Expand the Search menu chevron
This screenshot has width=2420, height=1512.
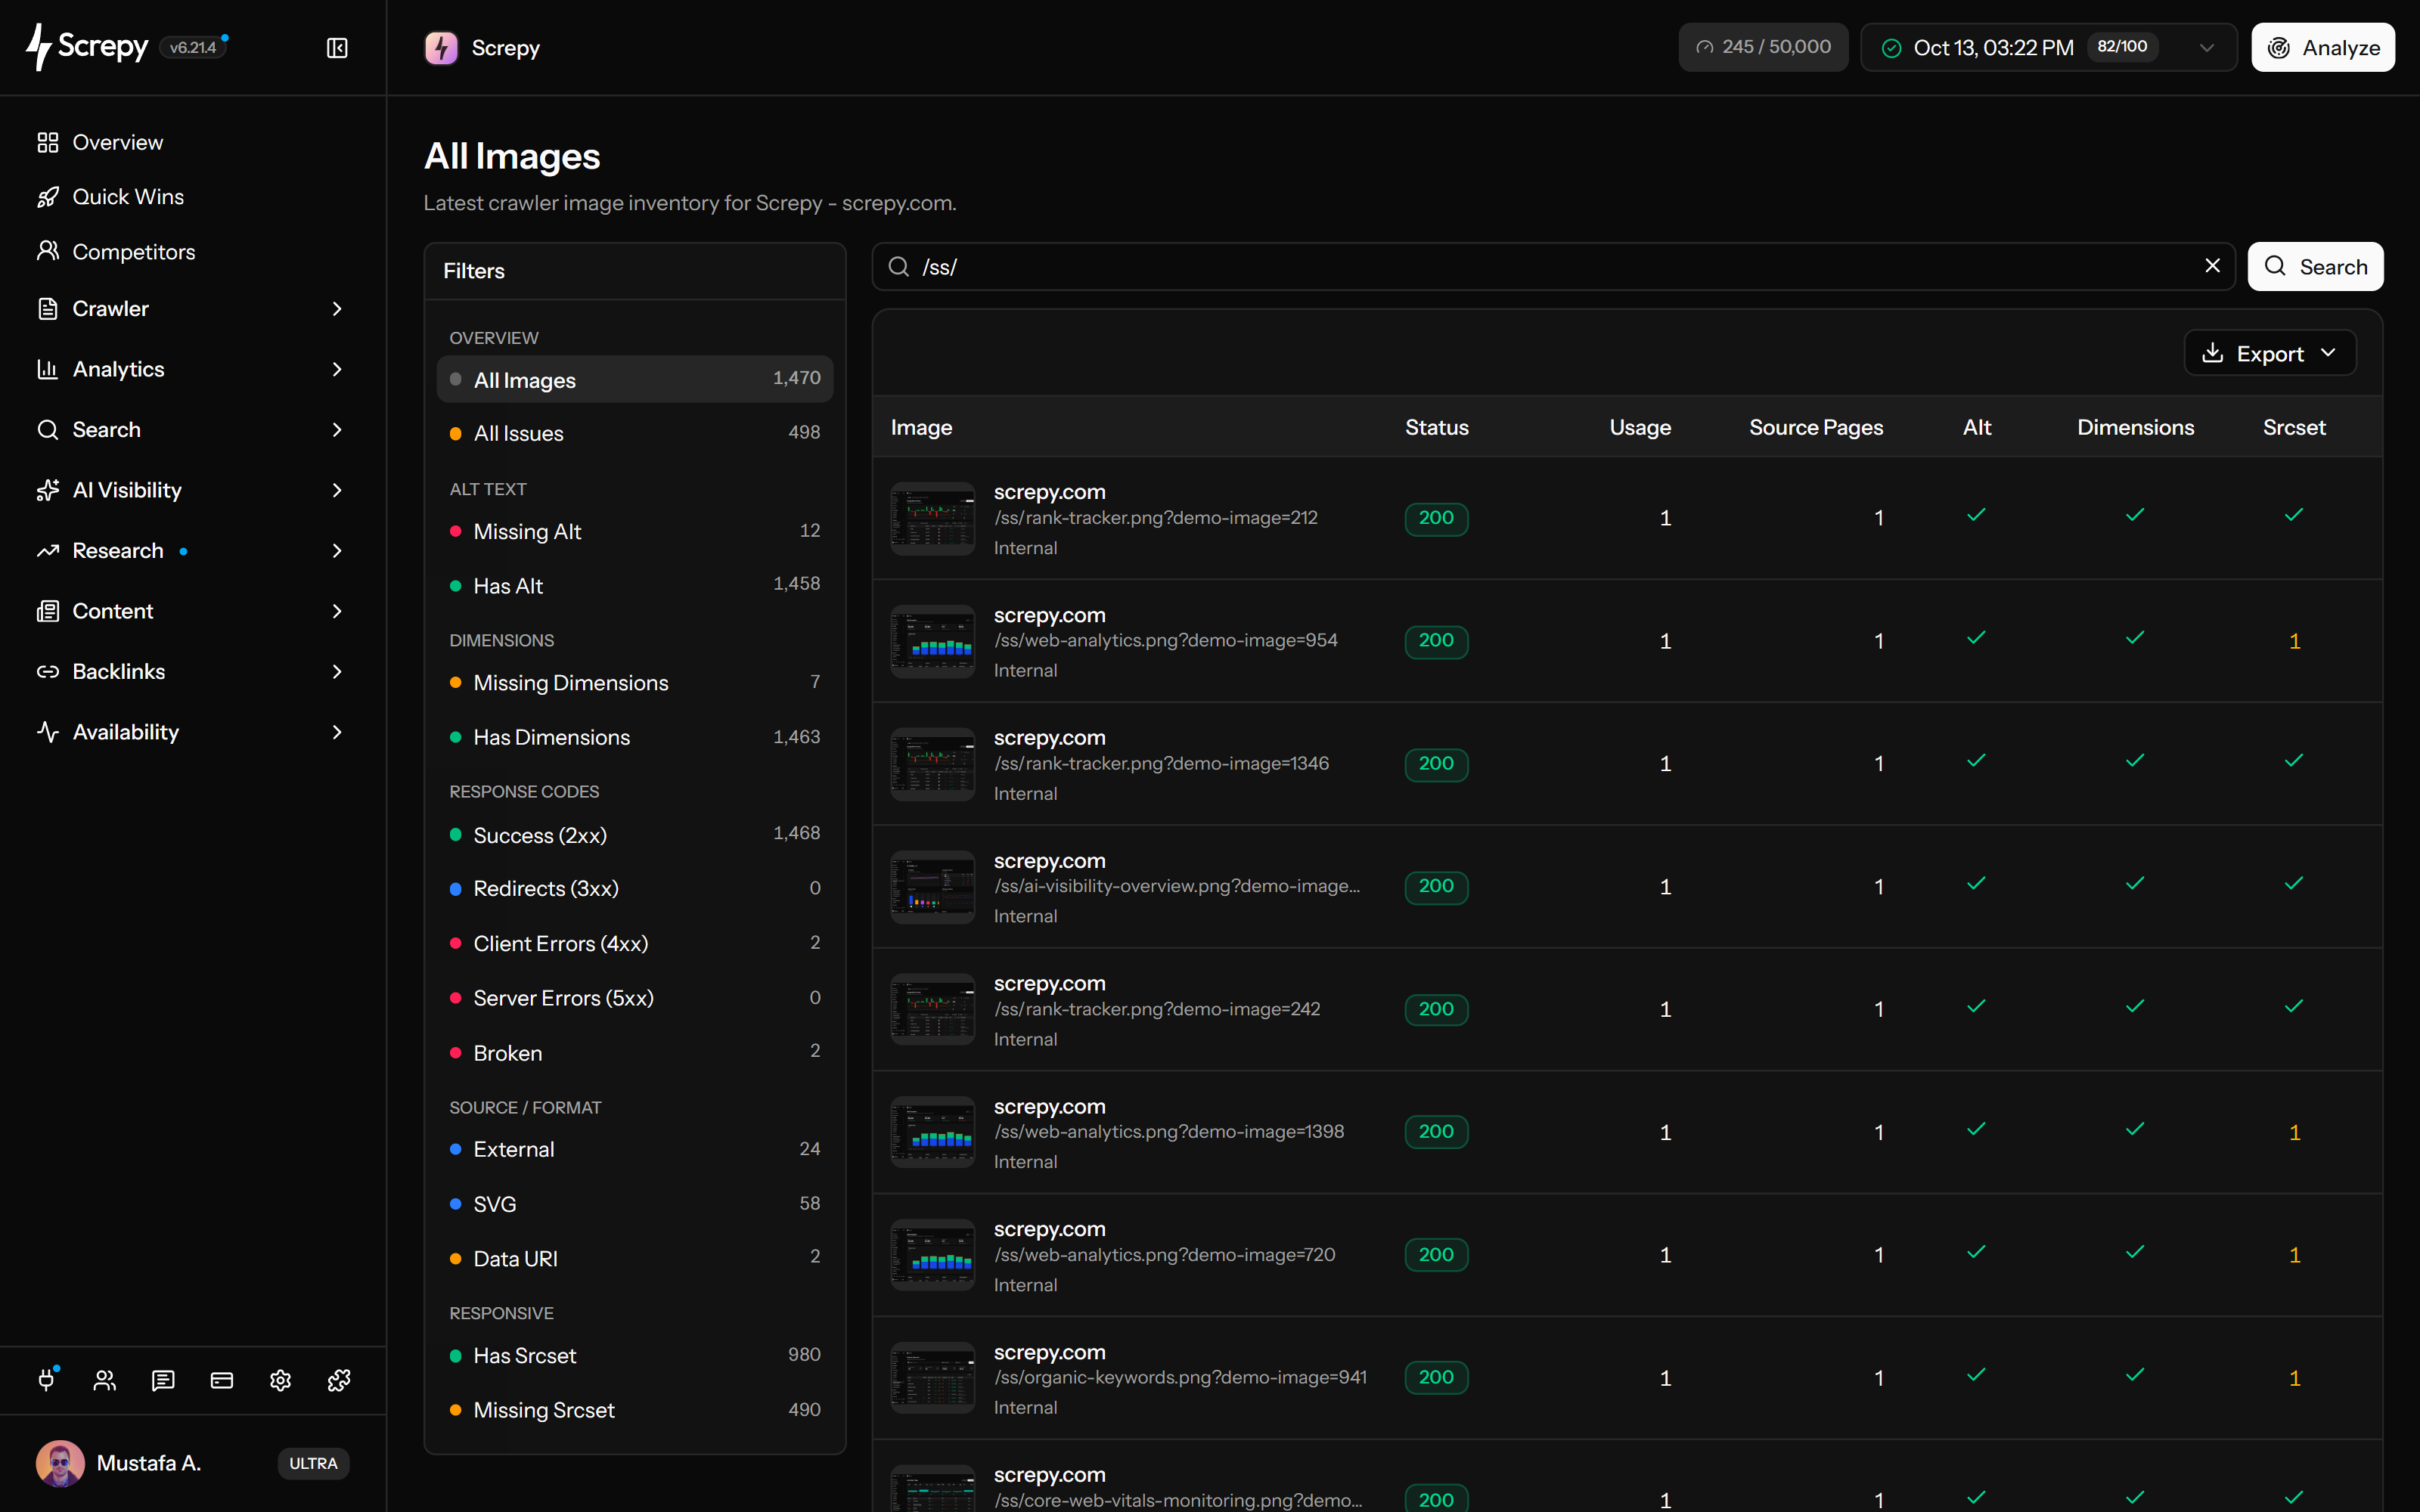(337, 430)
